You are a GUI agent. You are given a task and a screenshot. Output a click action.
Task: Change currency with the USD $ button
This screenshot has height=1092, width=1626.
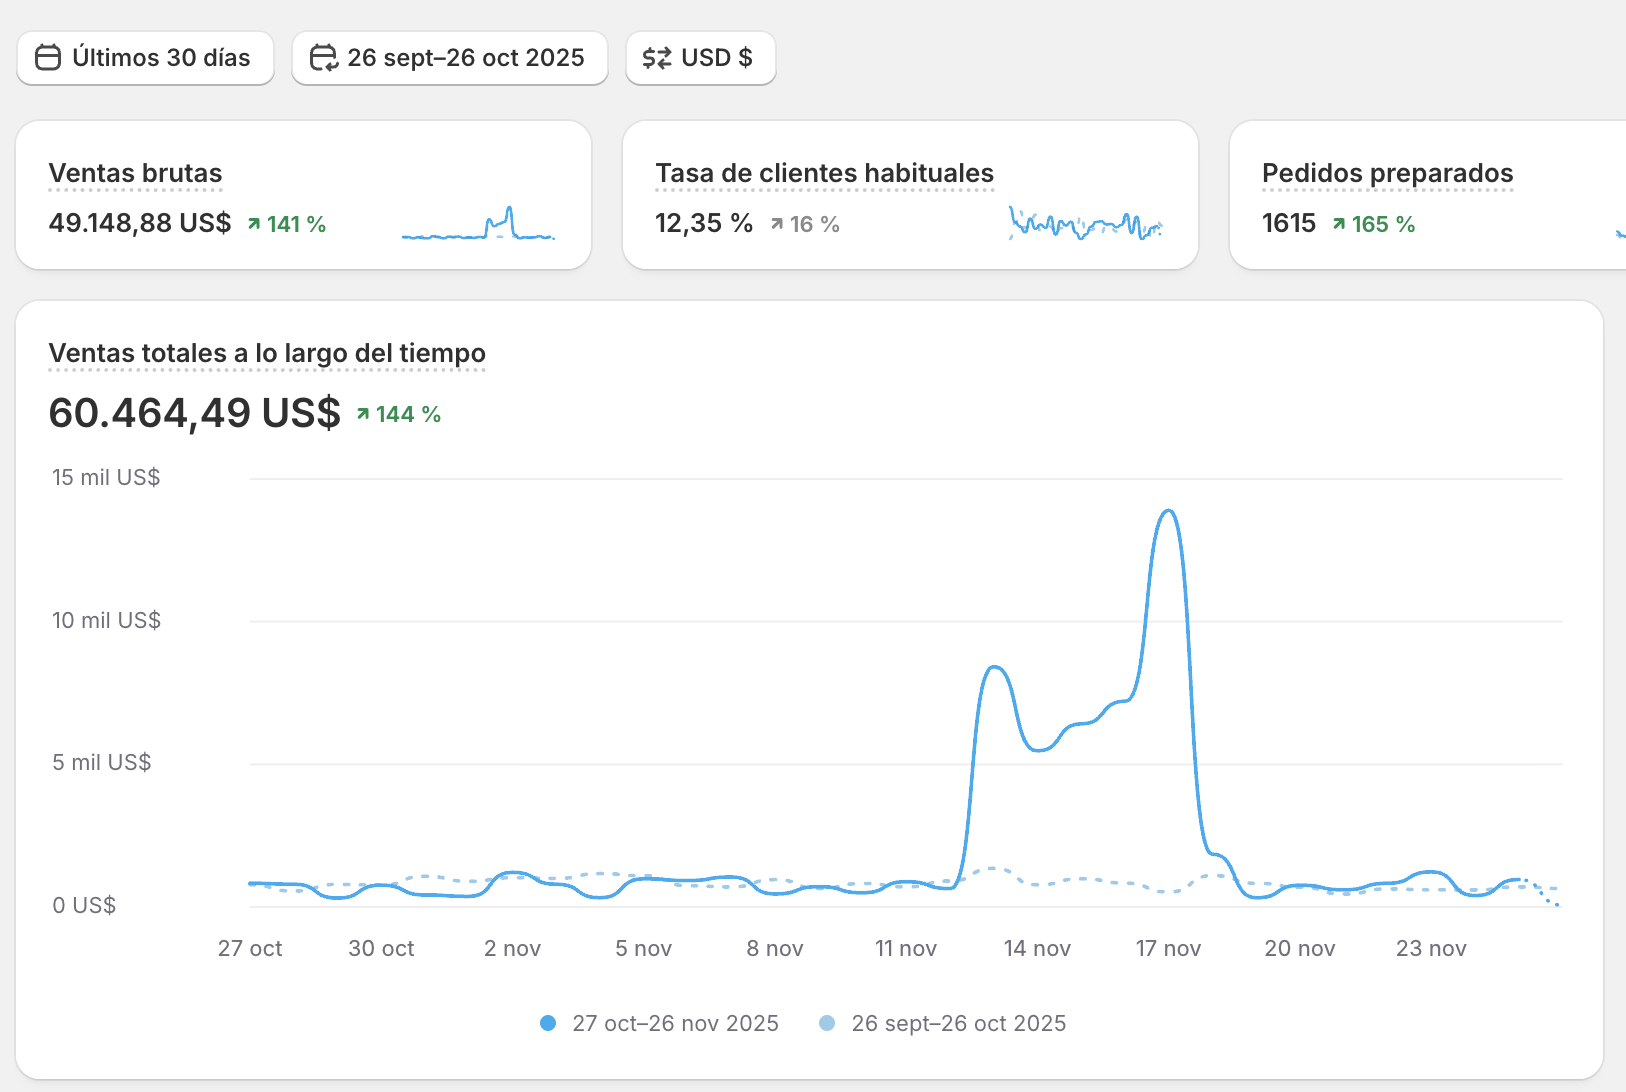701,58
